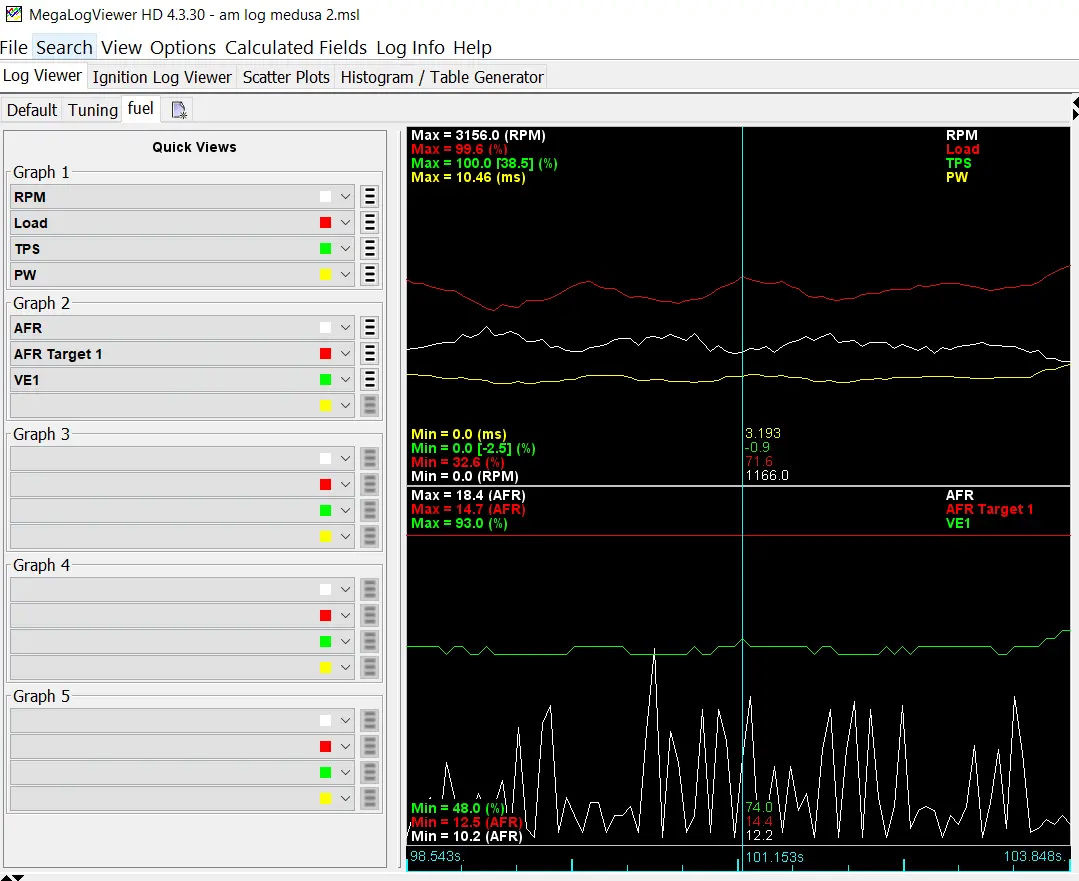The image size is (1079, 881).
Task: Expand the RPM field dropdown arrow
Action: 345,197
